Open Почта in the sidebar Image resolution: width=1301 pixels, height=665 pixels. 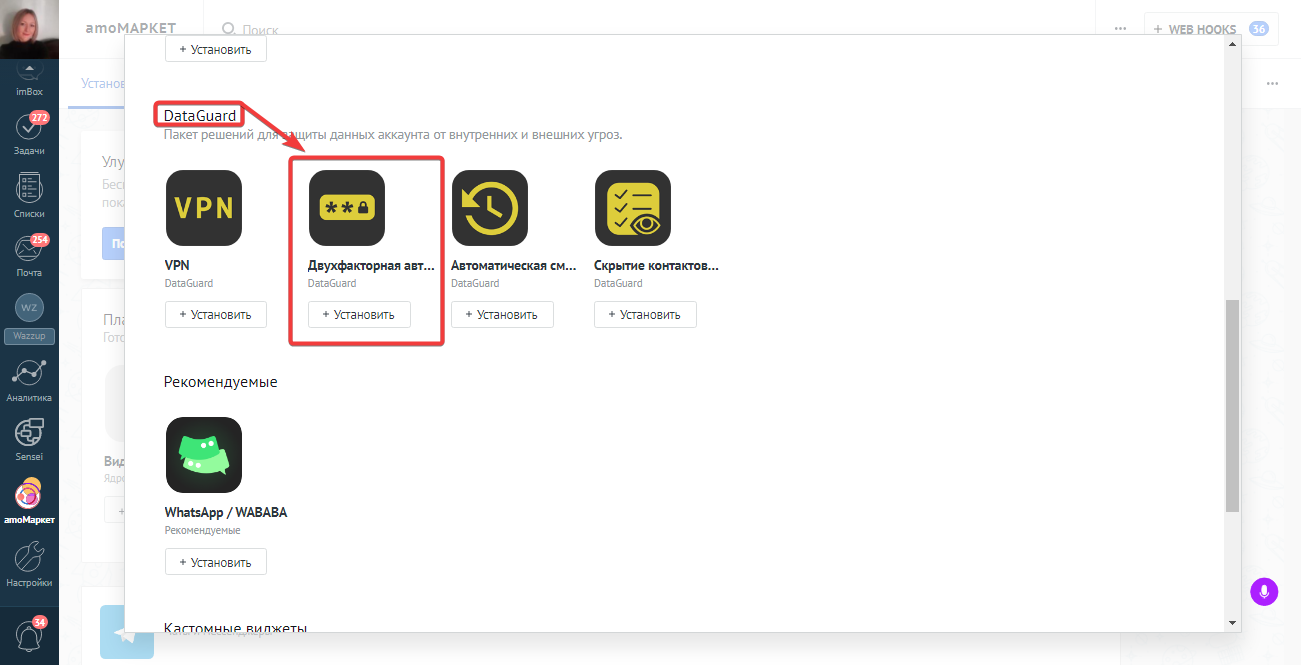pyautogui.click(x=29, y=256)
